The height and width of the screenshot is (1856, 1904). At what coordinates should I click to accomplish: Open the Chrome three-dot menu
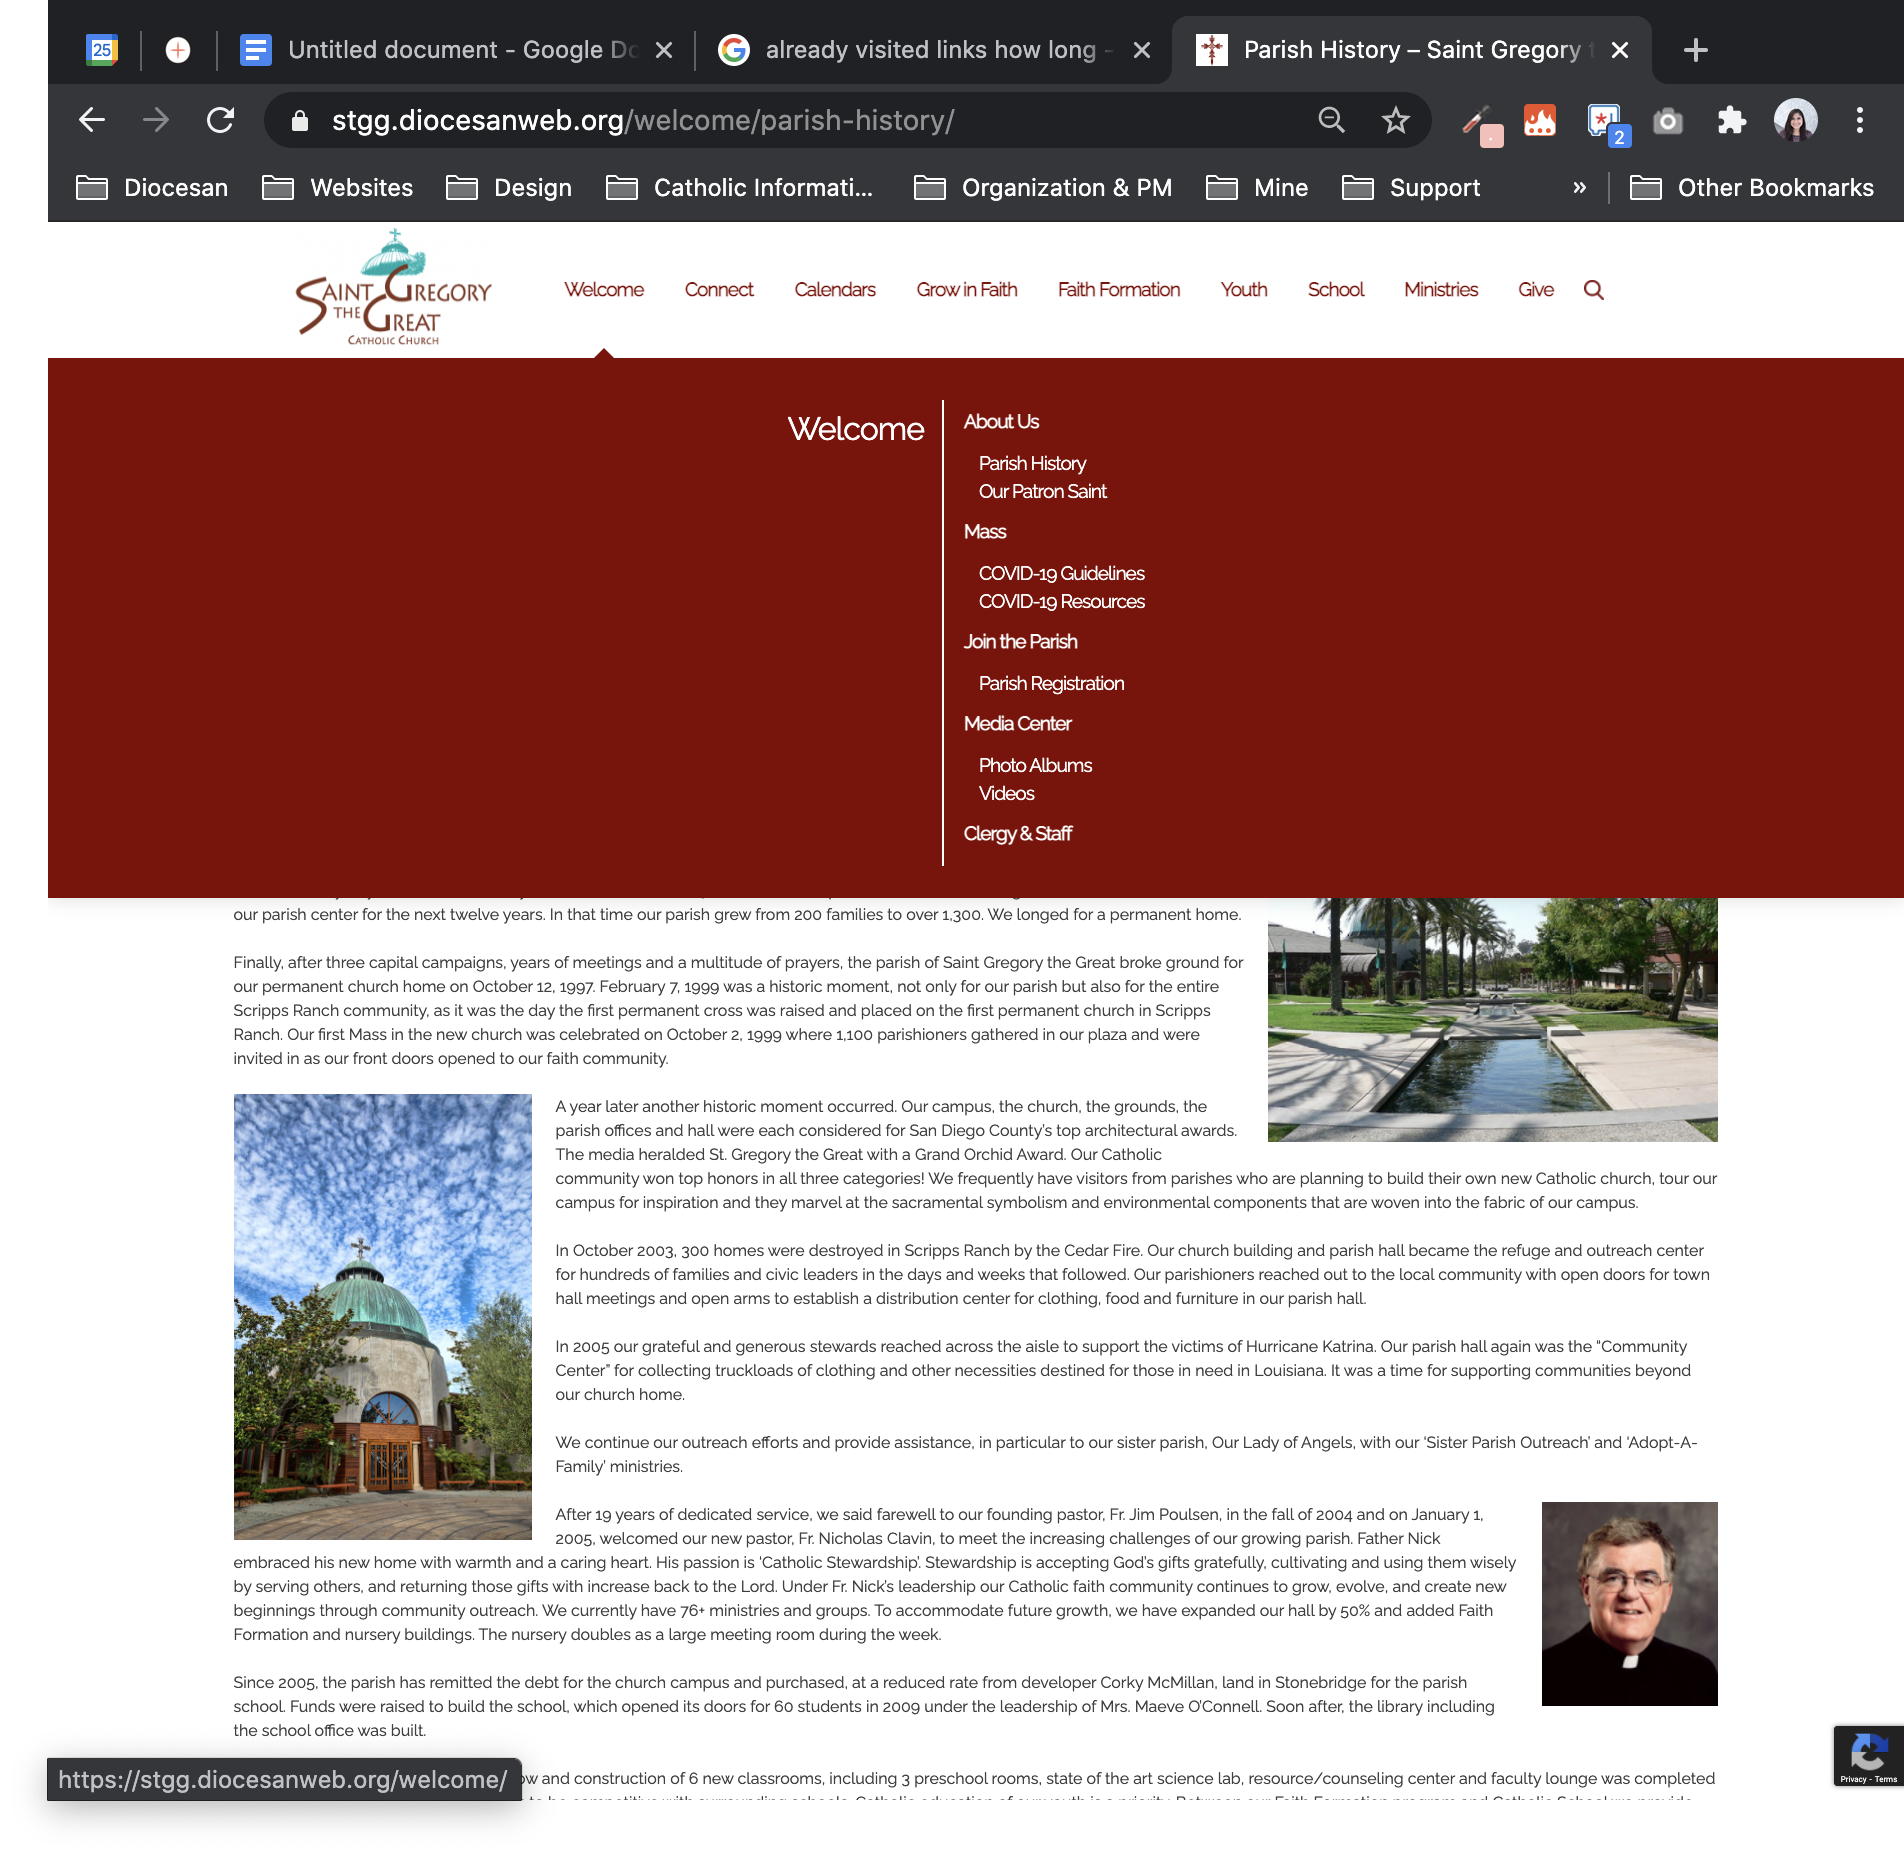click(x=1859, y=121)
